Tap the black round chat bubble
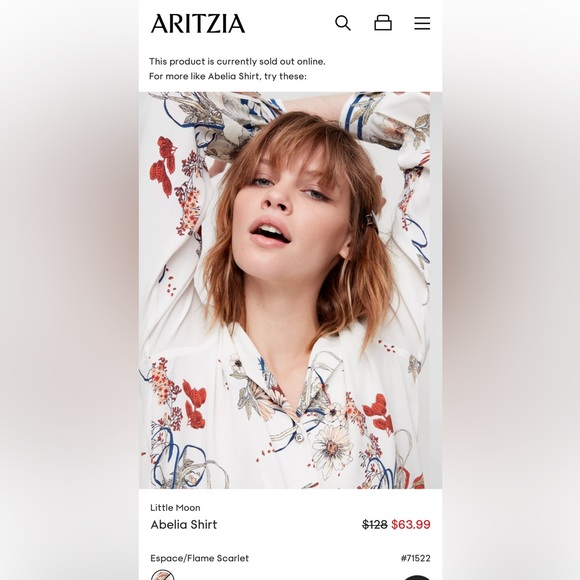This screenshot has height=580, width=580. (417, 577)
